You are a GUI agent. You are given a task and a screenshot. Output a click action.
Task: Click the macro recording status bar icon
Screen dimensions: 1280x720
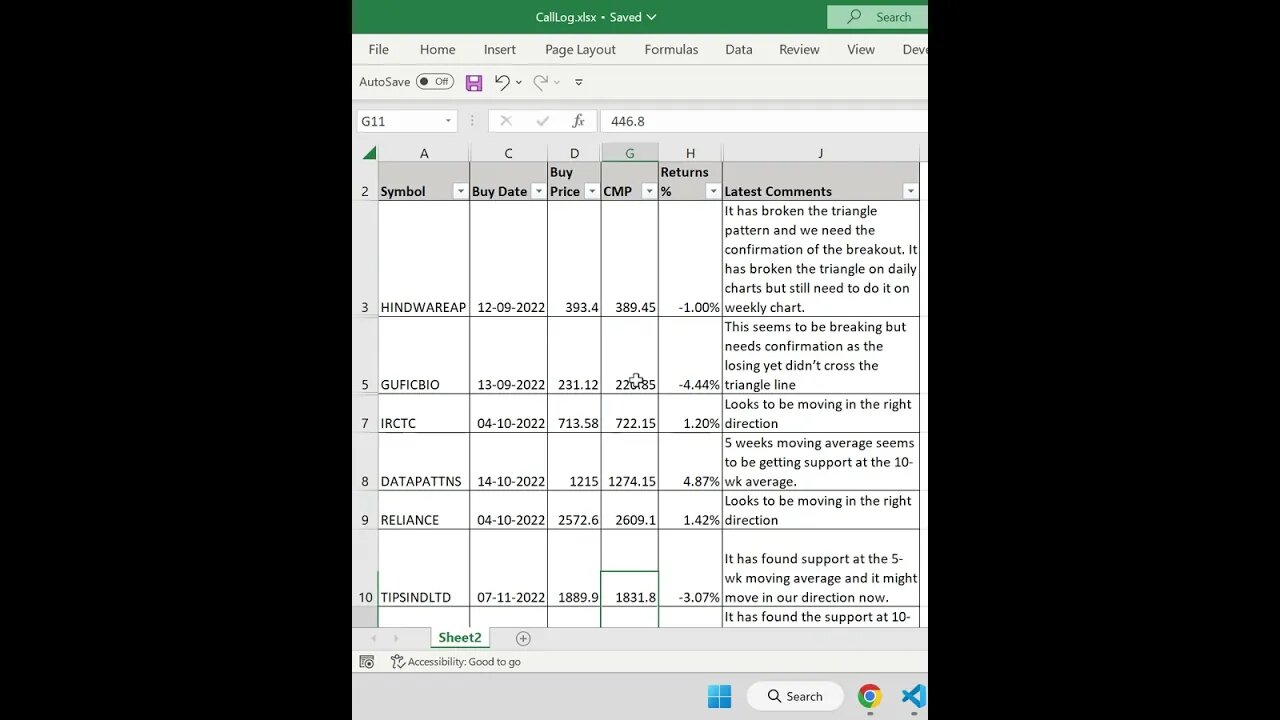pyautogui.click(x=367, y=662)
